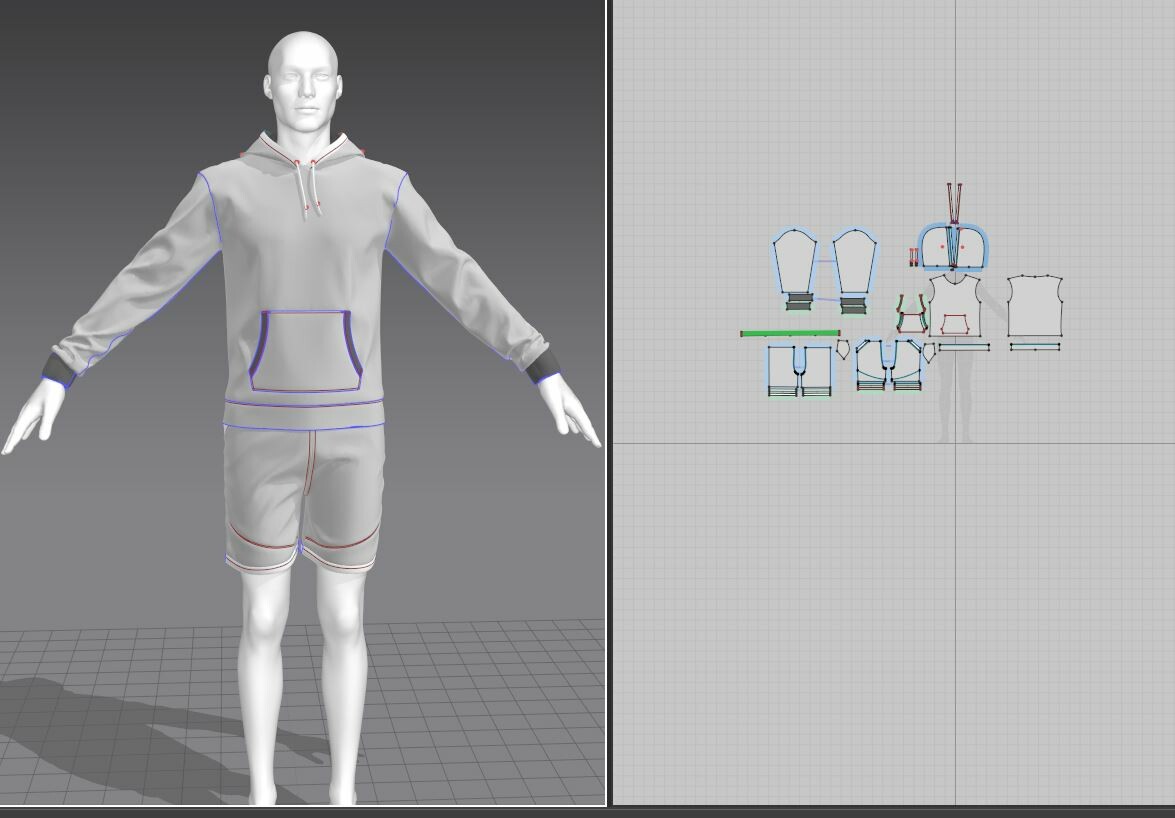Click the divider between 3D and 2D windows
1175x818 pixels.
[x=608, y=400]
